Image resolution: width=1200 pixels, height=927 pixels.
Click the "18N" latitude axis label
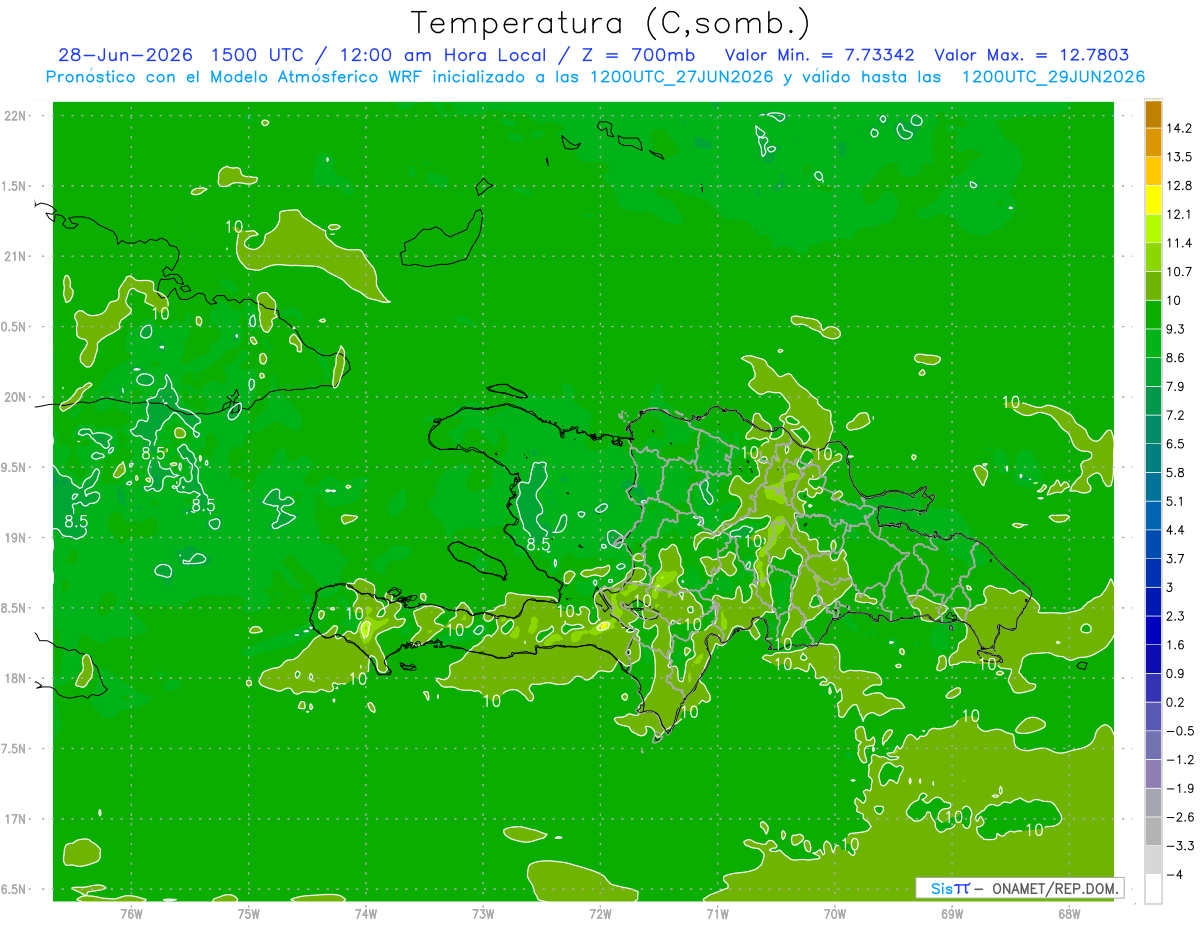point(17,679)
